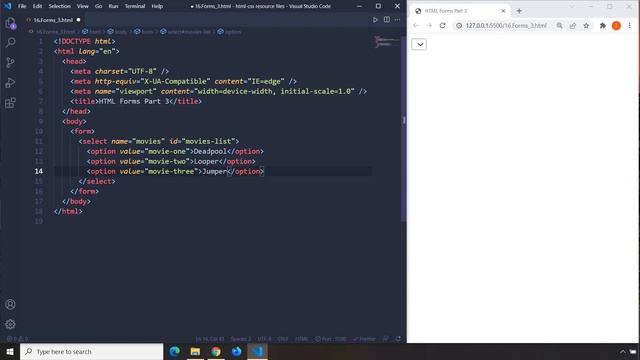Close the HTML Forms Part 3 browser tab
The width and height of the screenshot is (640, 360).
coord(503,11)
